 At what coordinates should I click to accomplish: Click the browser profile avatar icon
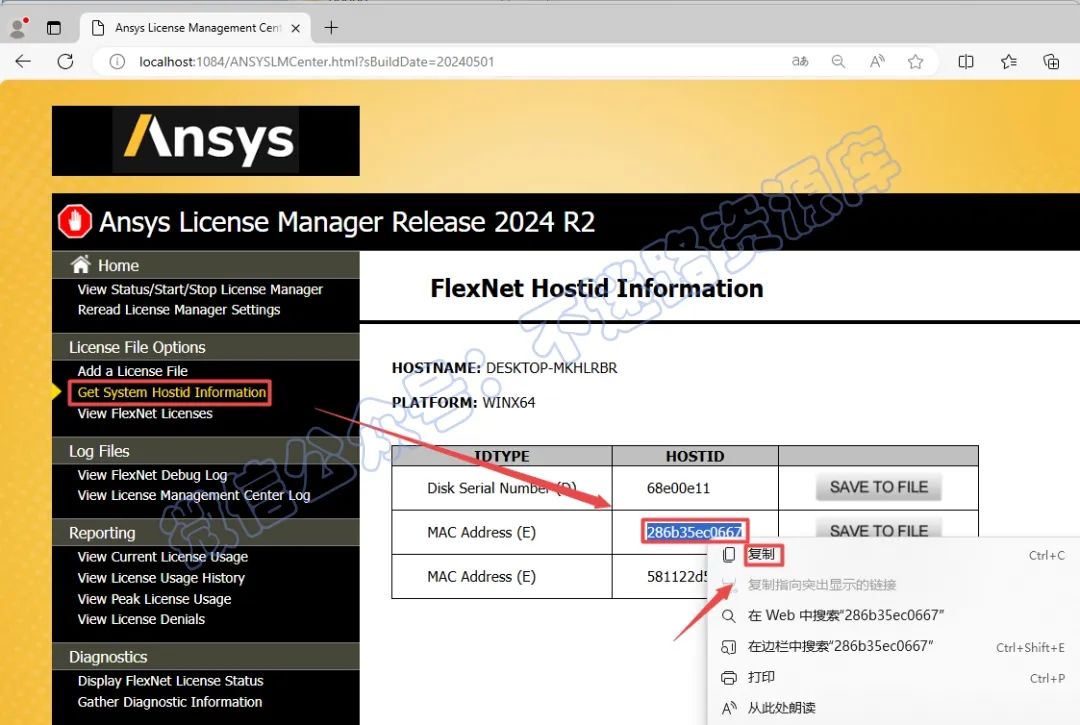coord(18,28)
